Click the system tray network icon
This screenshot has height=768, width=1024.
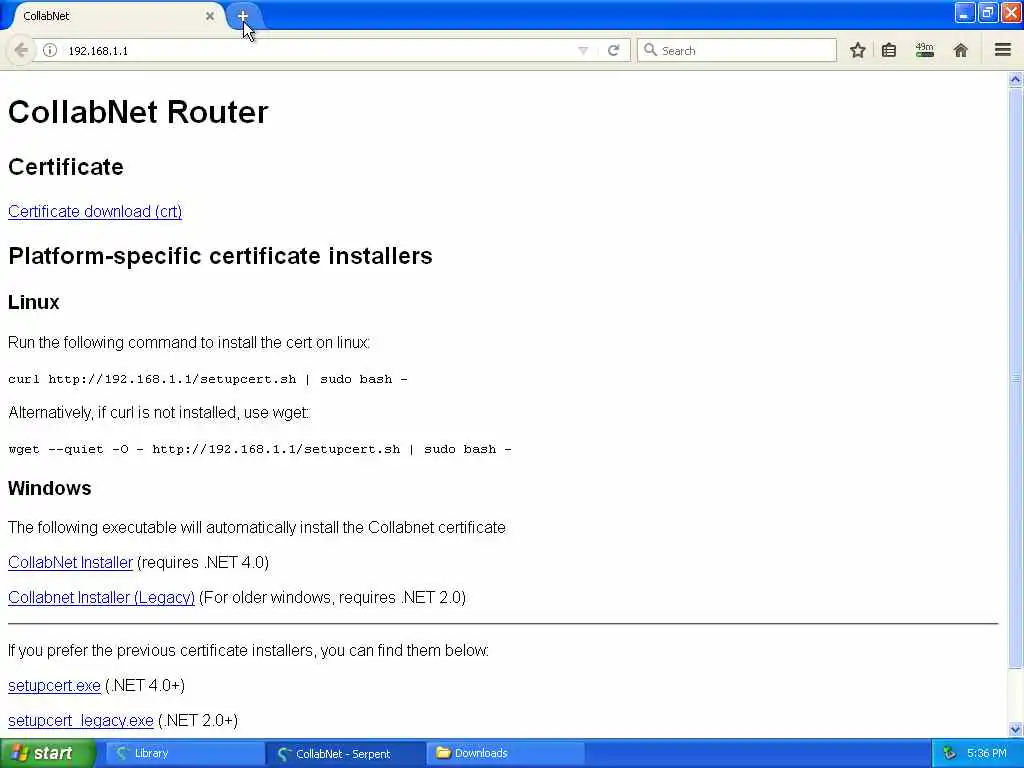pos(950,754)
